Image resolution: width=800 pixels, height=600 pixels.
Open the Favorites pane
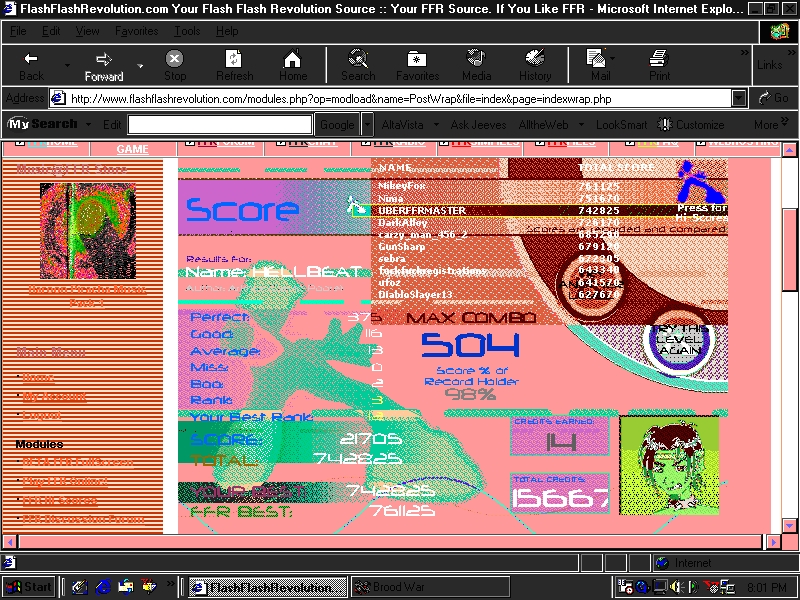pyautogui.click(x=417, y=65)
